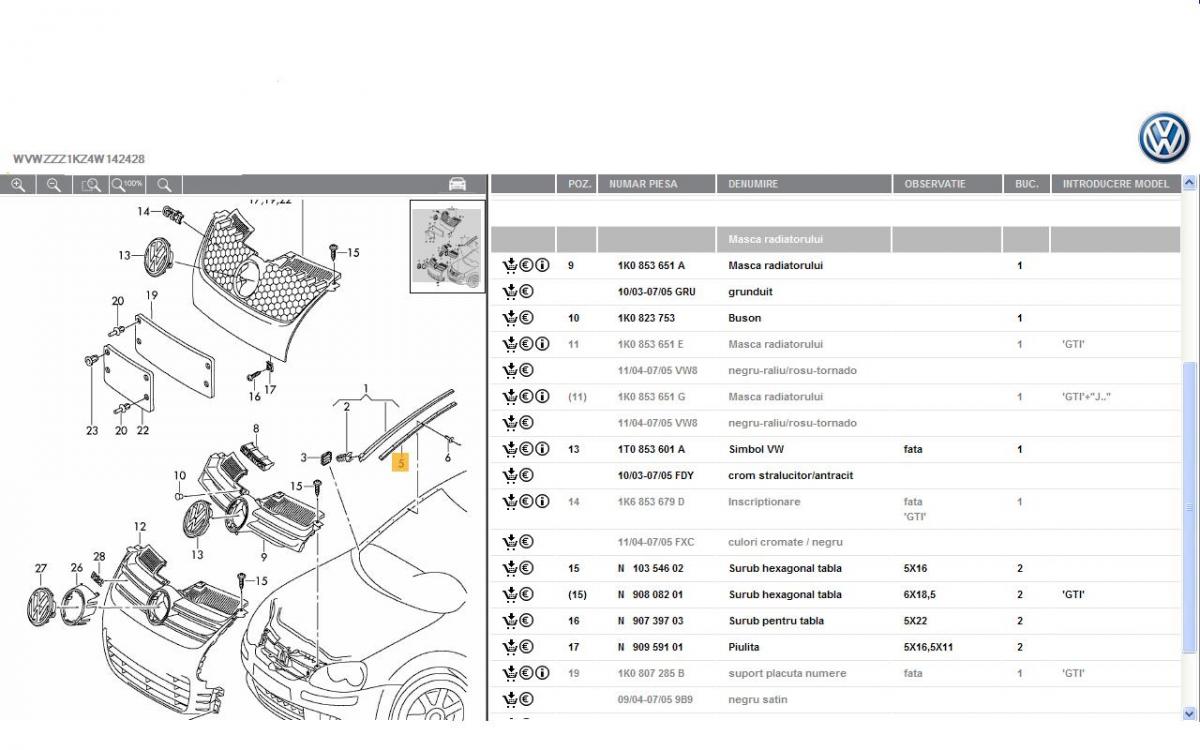This screenshot has width=1200, height=750.
Task: Click the car overview icon in diagram toolbar
Action: (457, 184)
